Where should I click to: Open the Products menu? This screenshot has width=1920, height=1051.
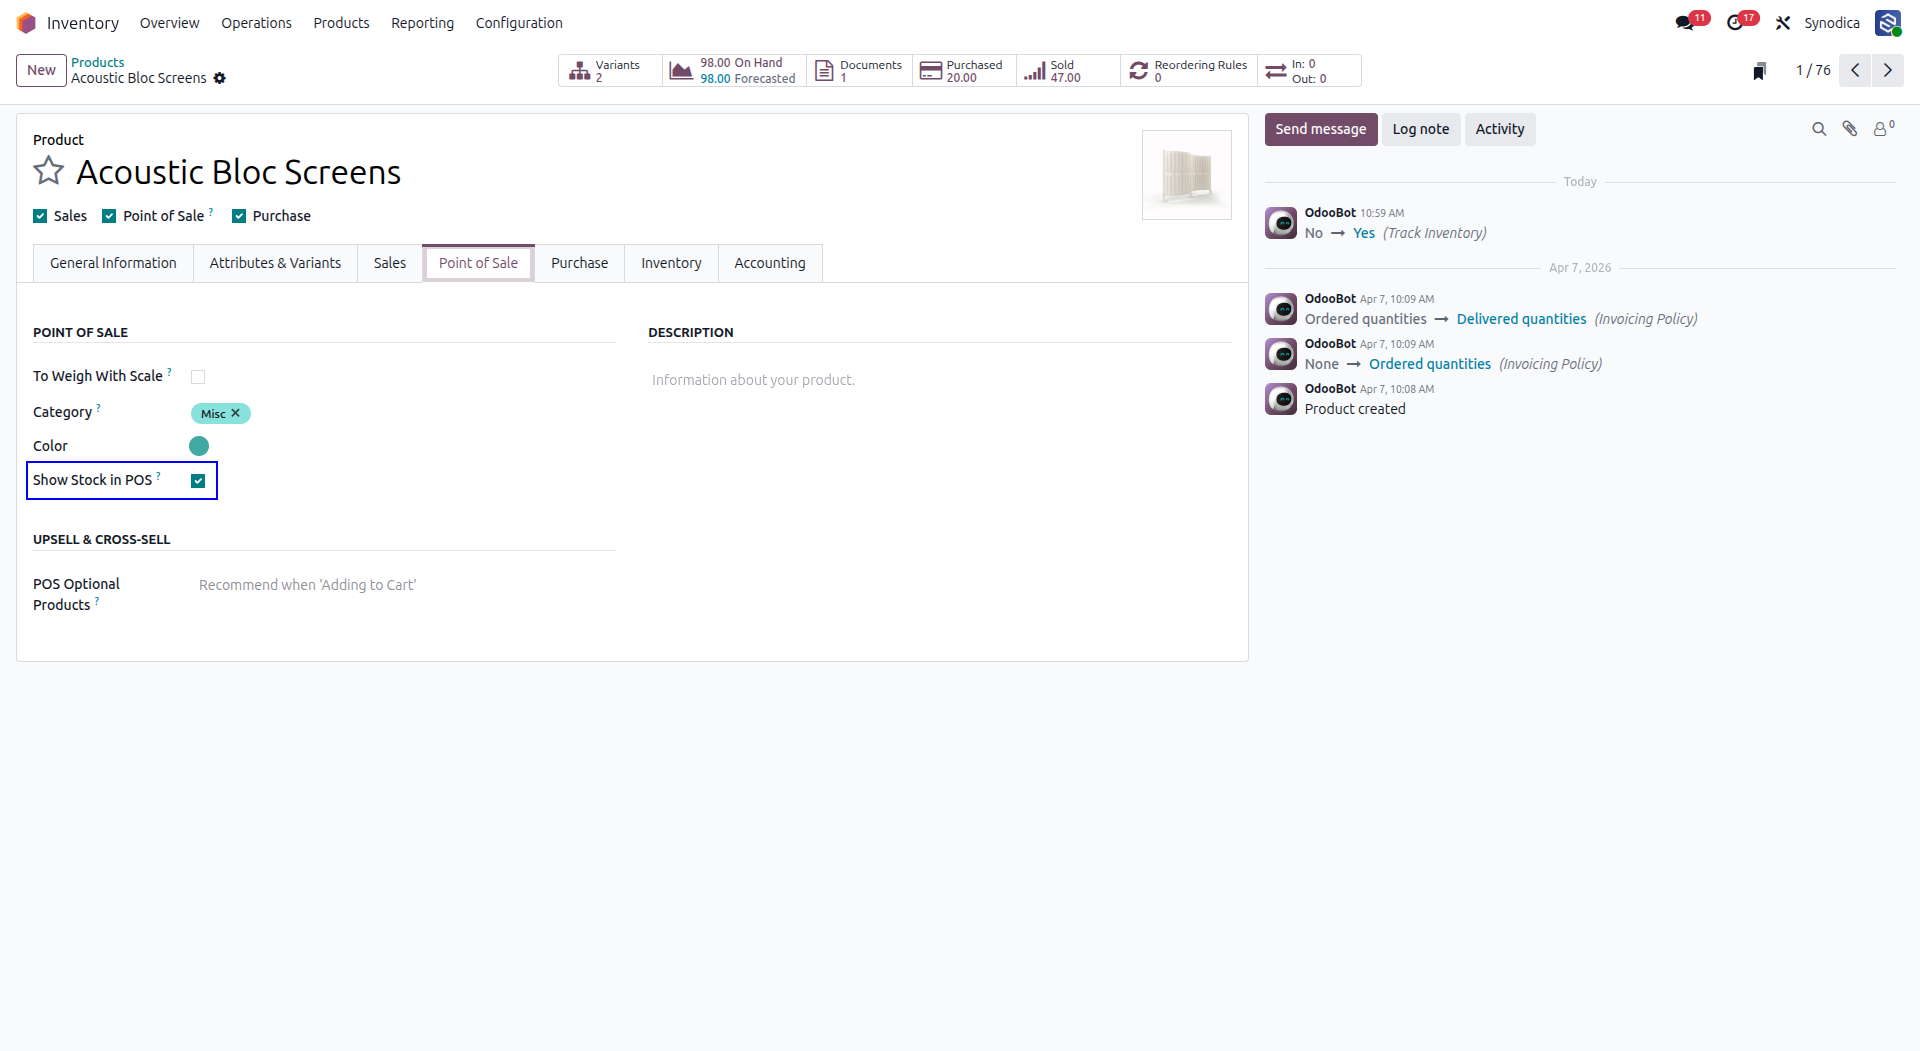(341, 23)
